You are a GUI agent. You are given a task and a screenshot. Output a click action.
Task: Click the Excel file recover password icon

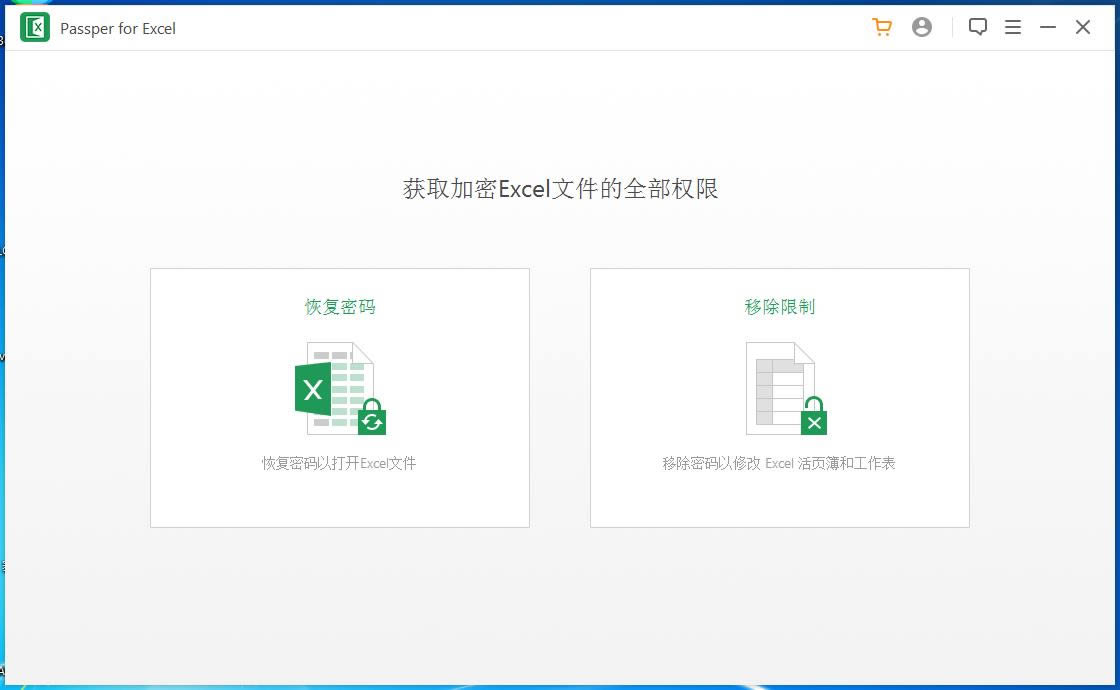(340, 389)
